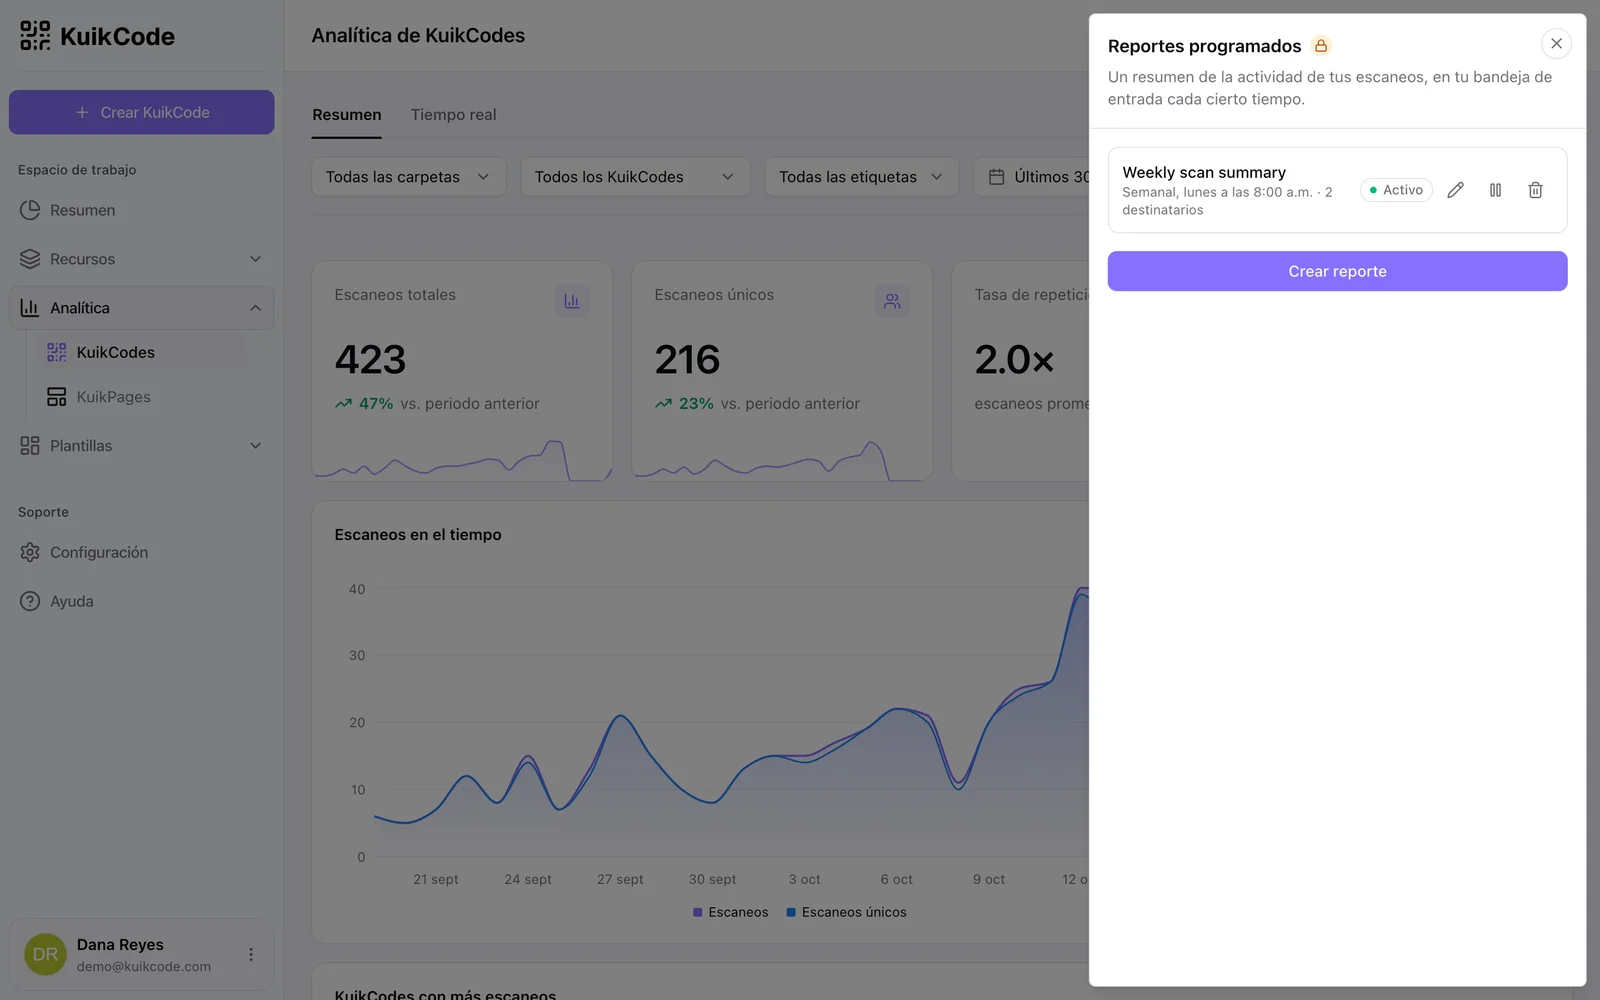
Task: Open Configuración settings
Action: click(x=142, y=552)
